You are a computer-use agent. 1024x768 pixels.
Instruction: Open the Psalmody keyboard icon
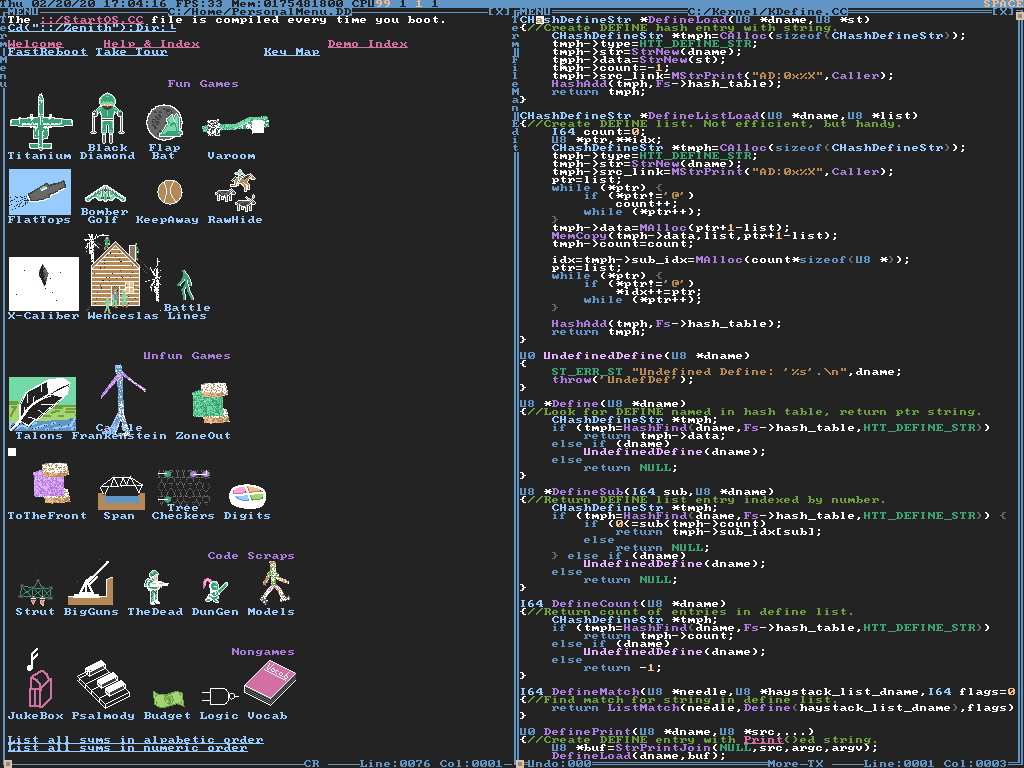click(x=103, y=684)
